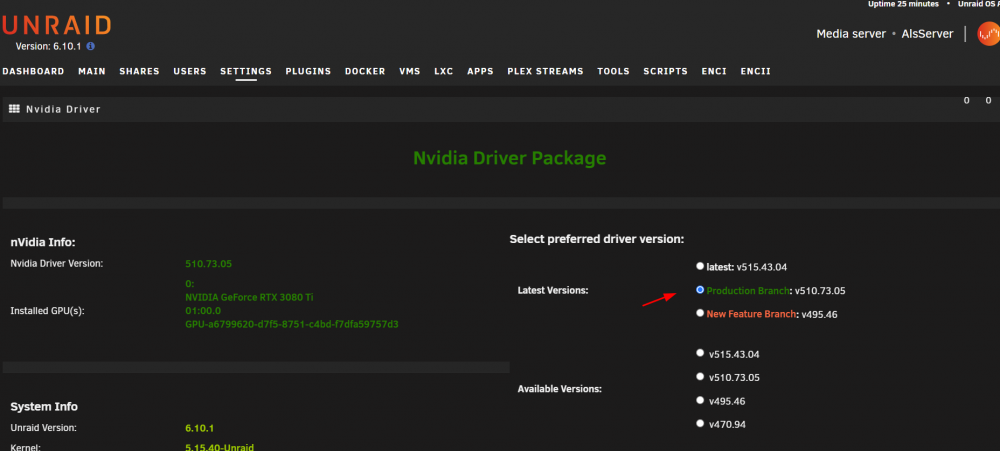Select the Production Branch radio button
The image size is (1000, 451).
(700, 290)
